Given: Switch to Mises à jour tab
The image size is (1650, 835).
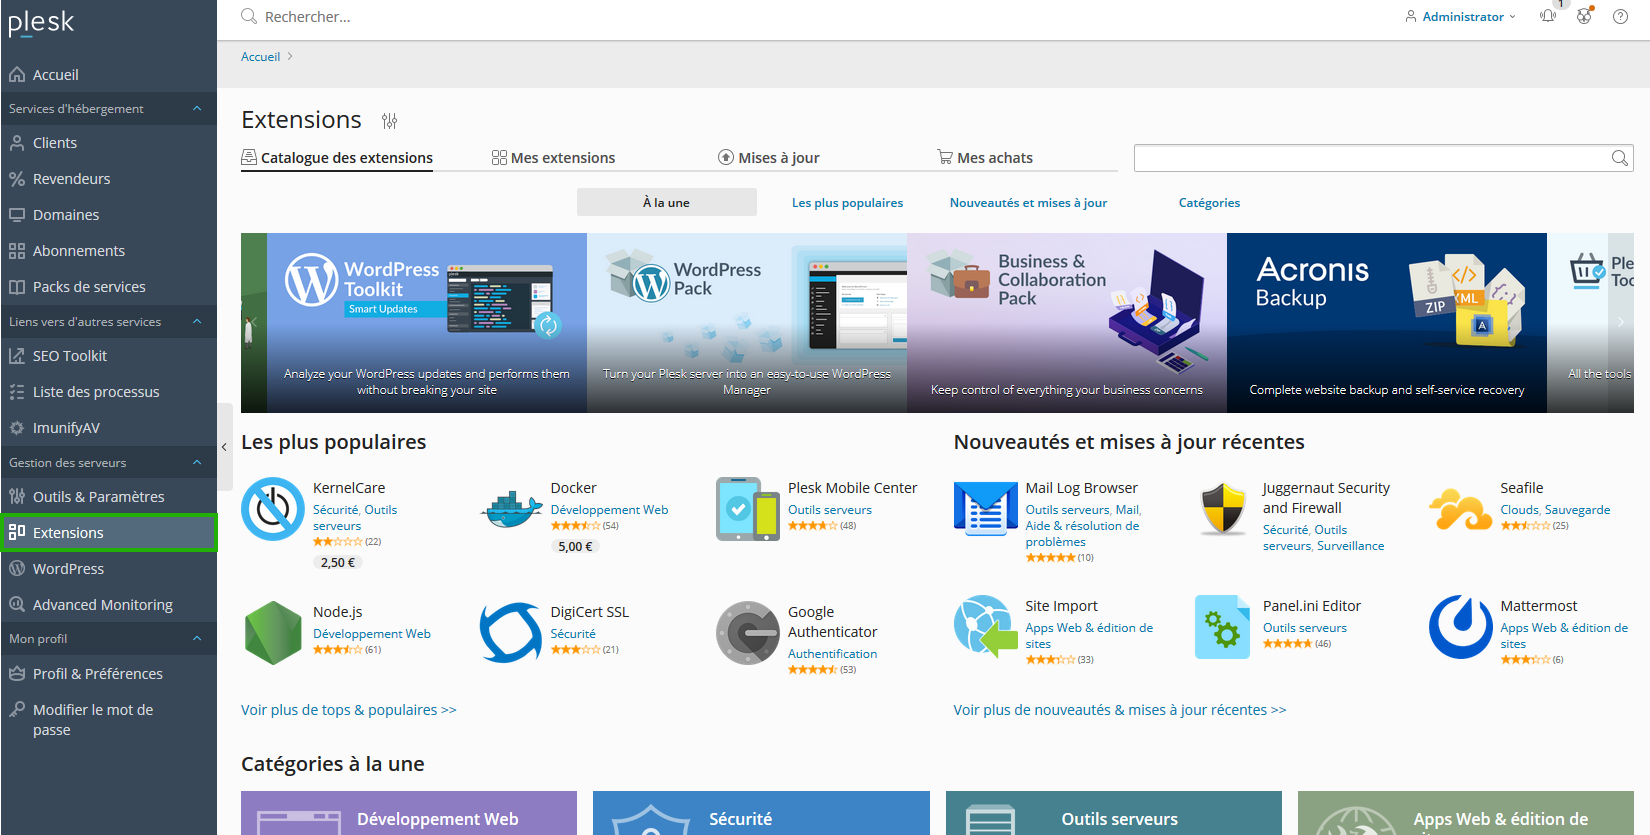Looking at the screenshot, I should [x=769, y=158].
